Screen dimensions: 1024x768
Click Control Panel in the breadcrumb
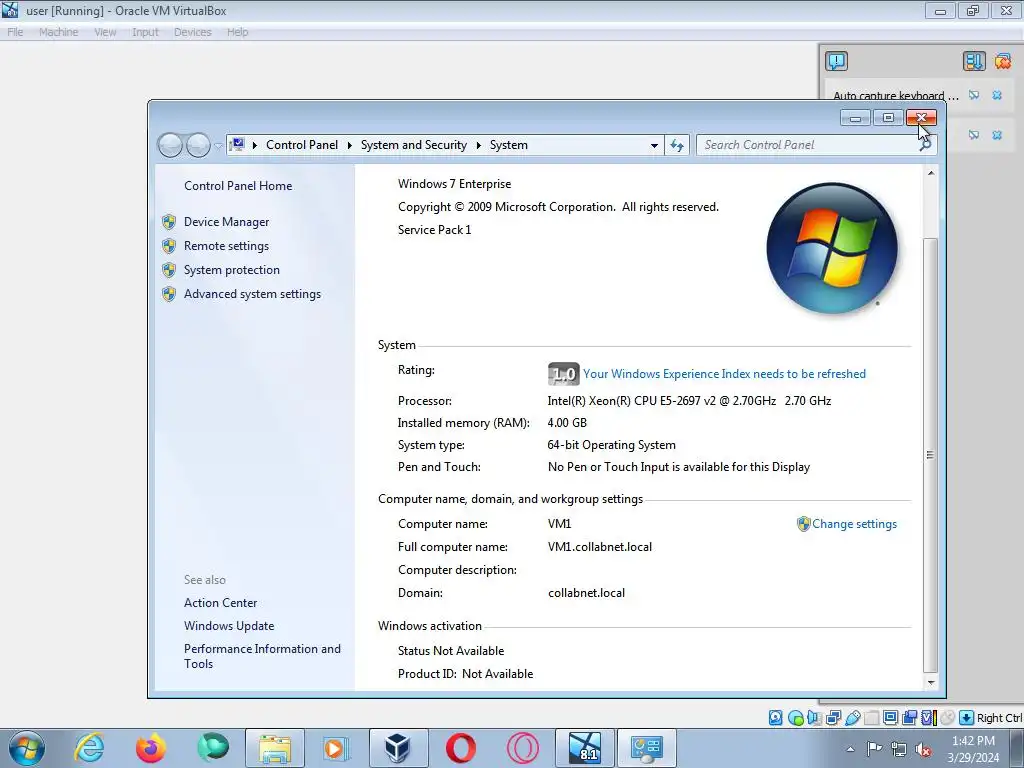click(302, 145)
